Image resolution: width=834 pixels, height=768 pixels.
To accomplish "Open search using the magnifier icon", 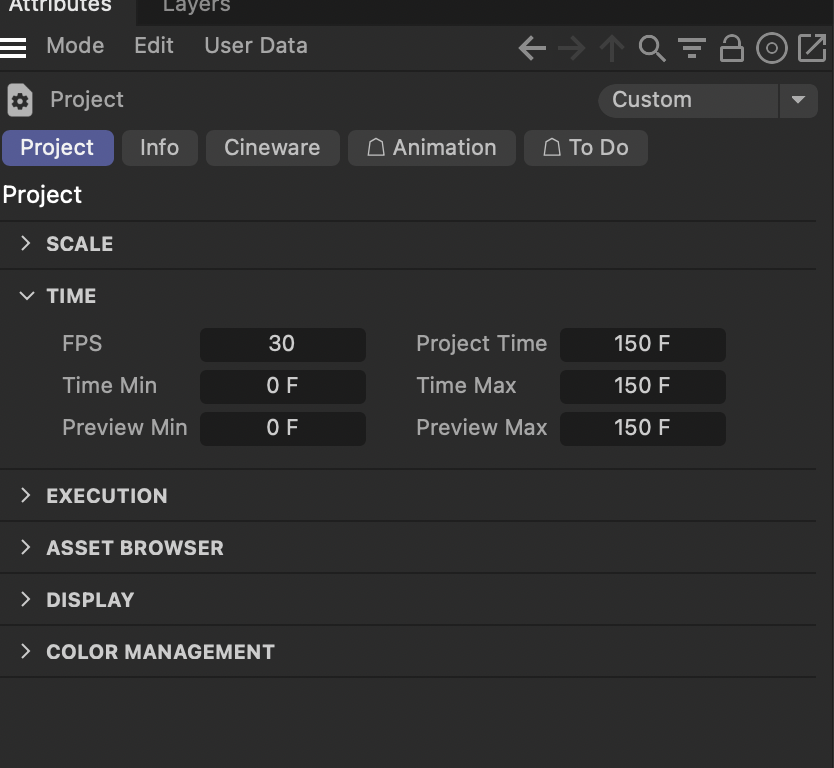I will coord(652,48).
